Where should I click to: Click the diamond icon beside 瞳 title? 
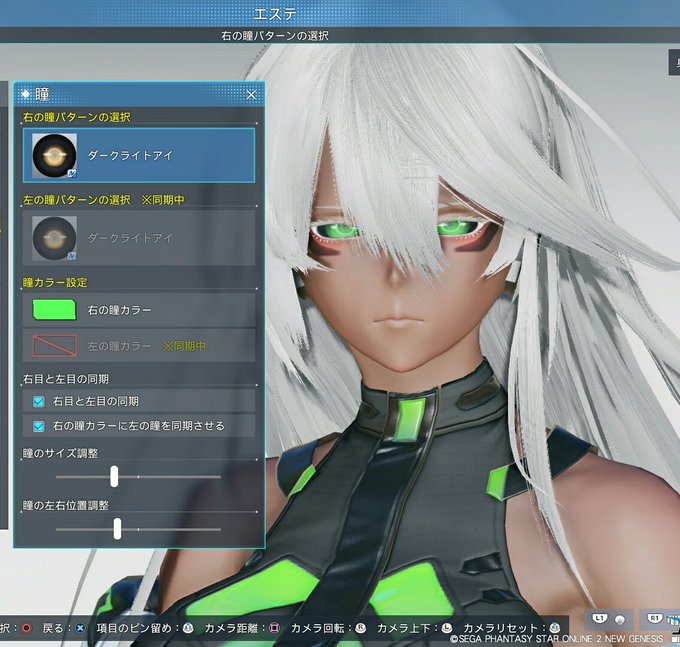26,94
